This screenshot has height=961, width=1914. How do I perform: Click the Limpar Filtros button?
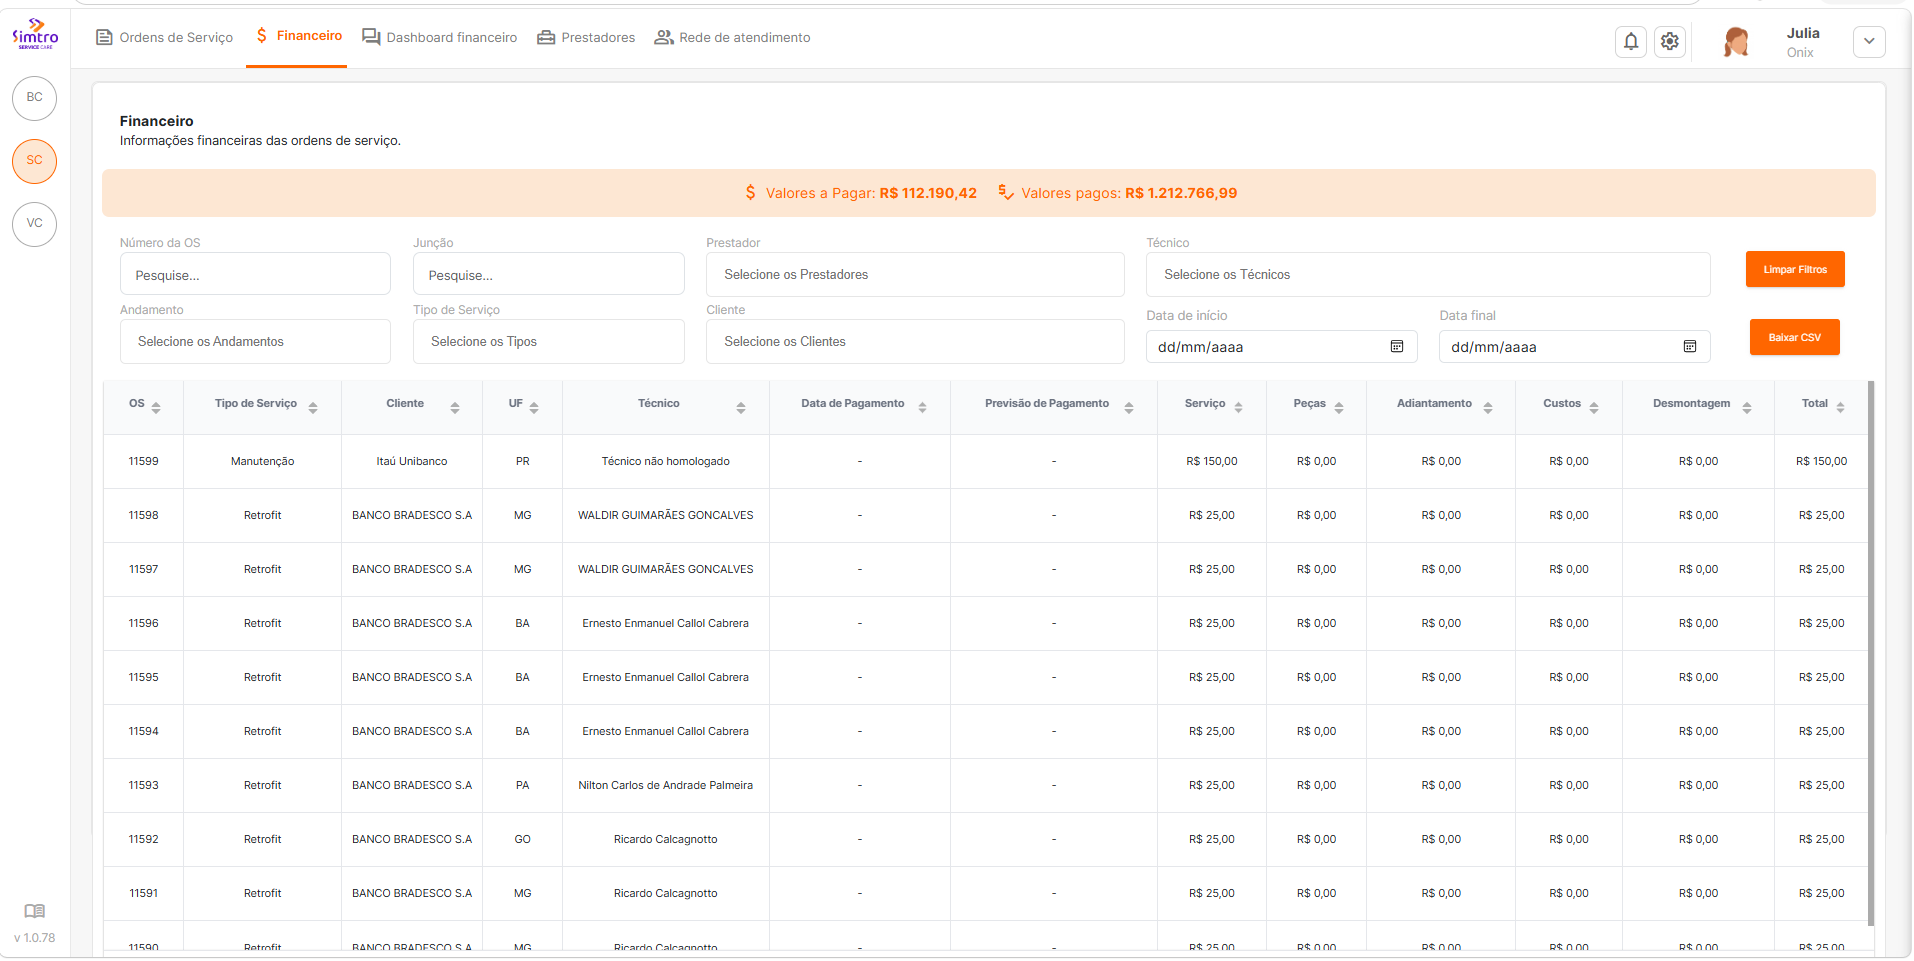[x=1795, y=269]
